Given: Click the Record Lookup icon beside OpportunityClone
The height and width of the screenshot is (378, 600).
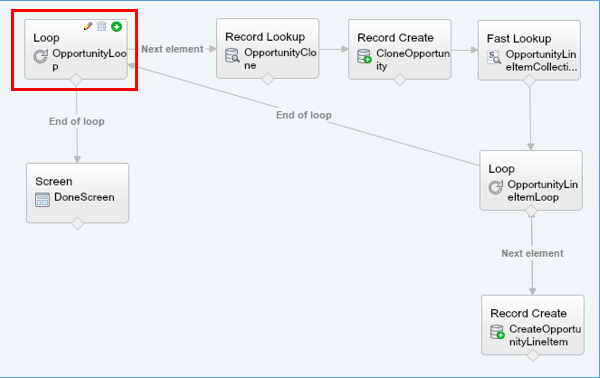Looking at the screenshot, I should [x=232, y=55].
